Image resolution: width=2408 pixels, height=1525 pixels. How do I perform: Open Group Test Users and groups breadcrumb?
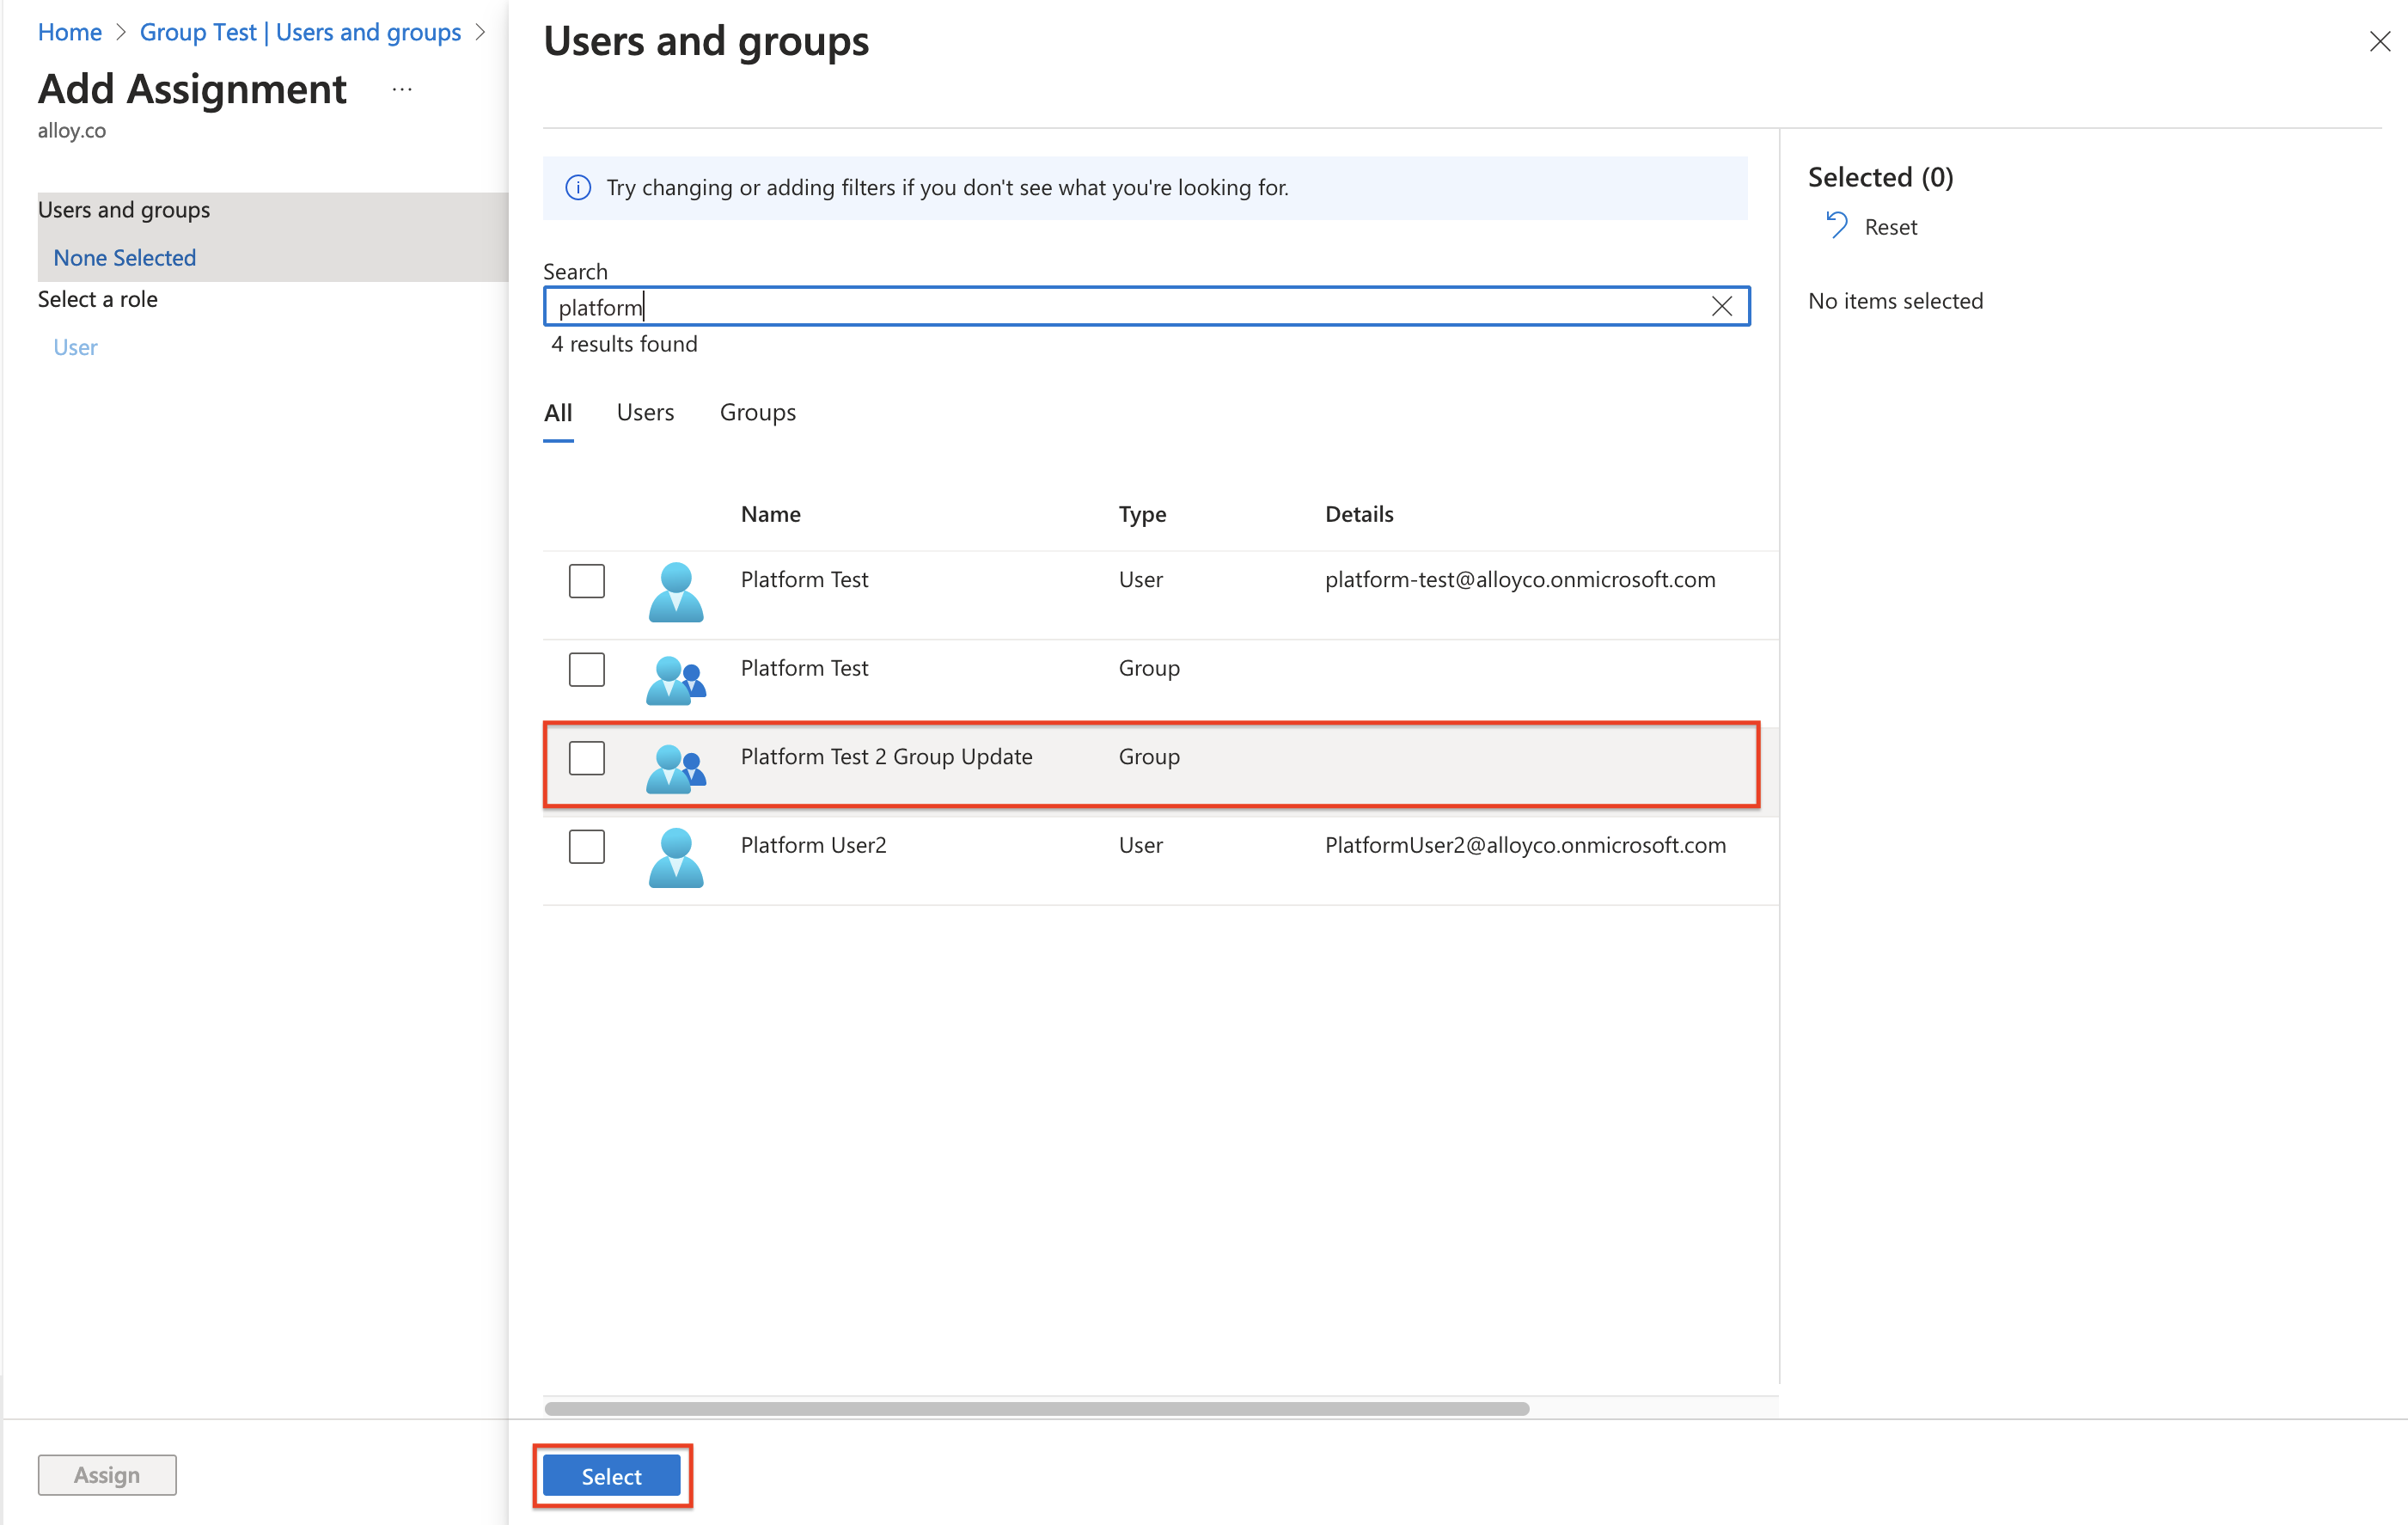click(300, 32)
